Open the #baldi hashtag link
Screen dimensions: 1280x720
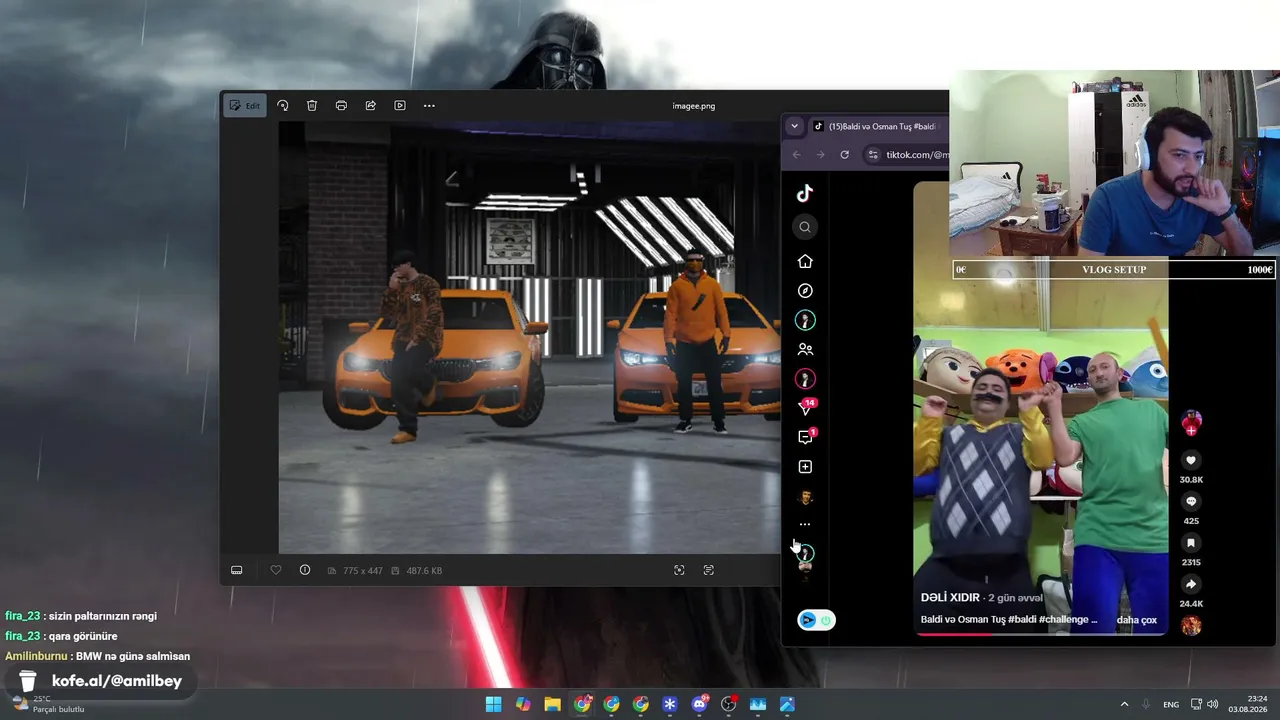(1021, 620)
